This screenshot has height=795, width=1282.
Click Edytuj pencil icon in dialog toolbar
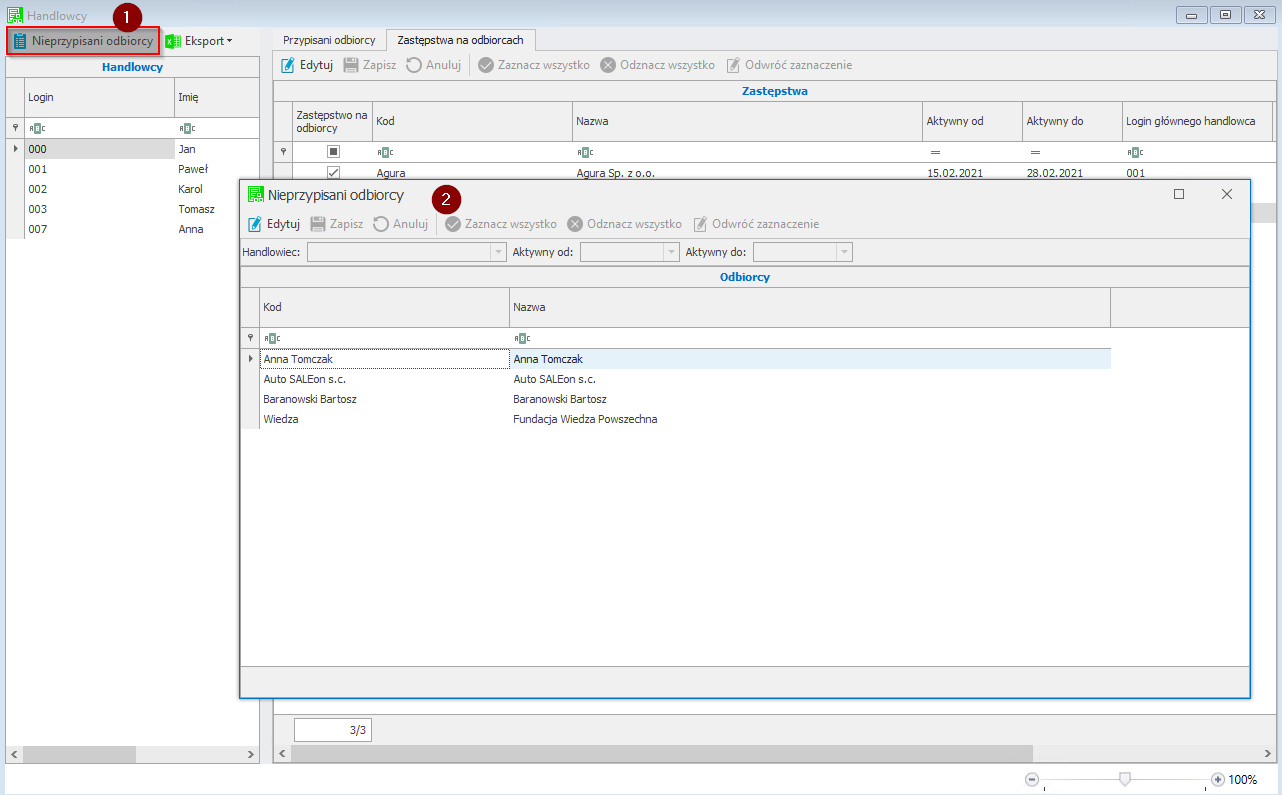[255, 224]
